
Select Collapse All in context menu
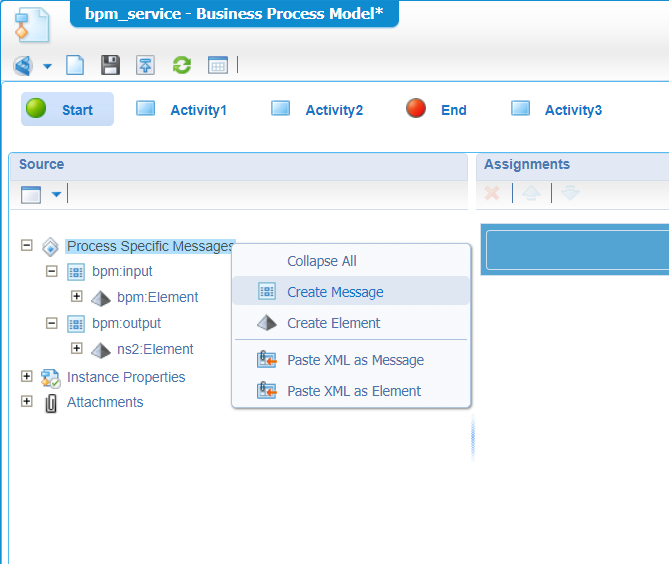[x=321, y=261]
